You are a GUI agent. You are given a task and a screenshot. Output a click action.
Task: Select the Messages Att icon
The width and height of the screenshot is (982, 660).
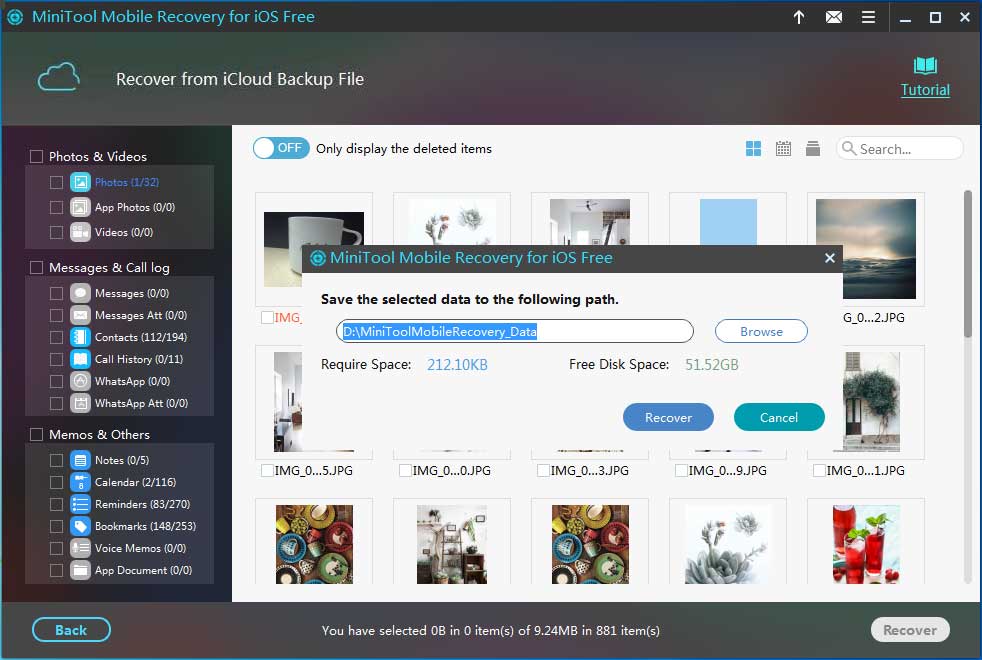tap(80, 315)
